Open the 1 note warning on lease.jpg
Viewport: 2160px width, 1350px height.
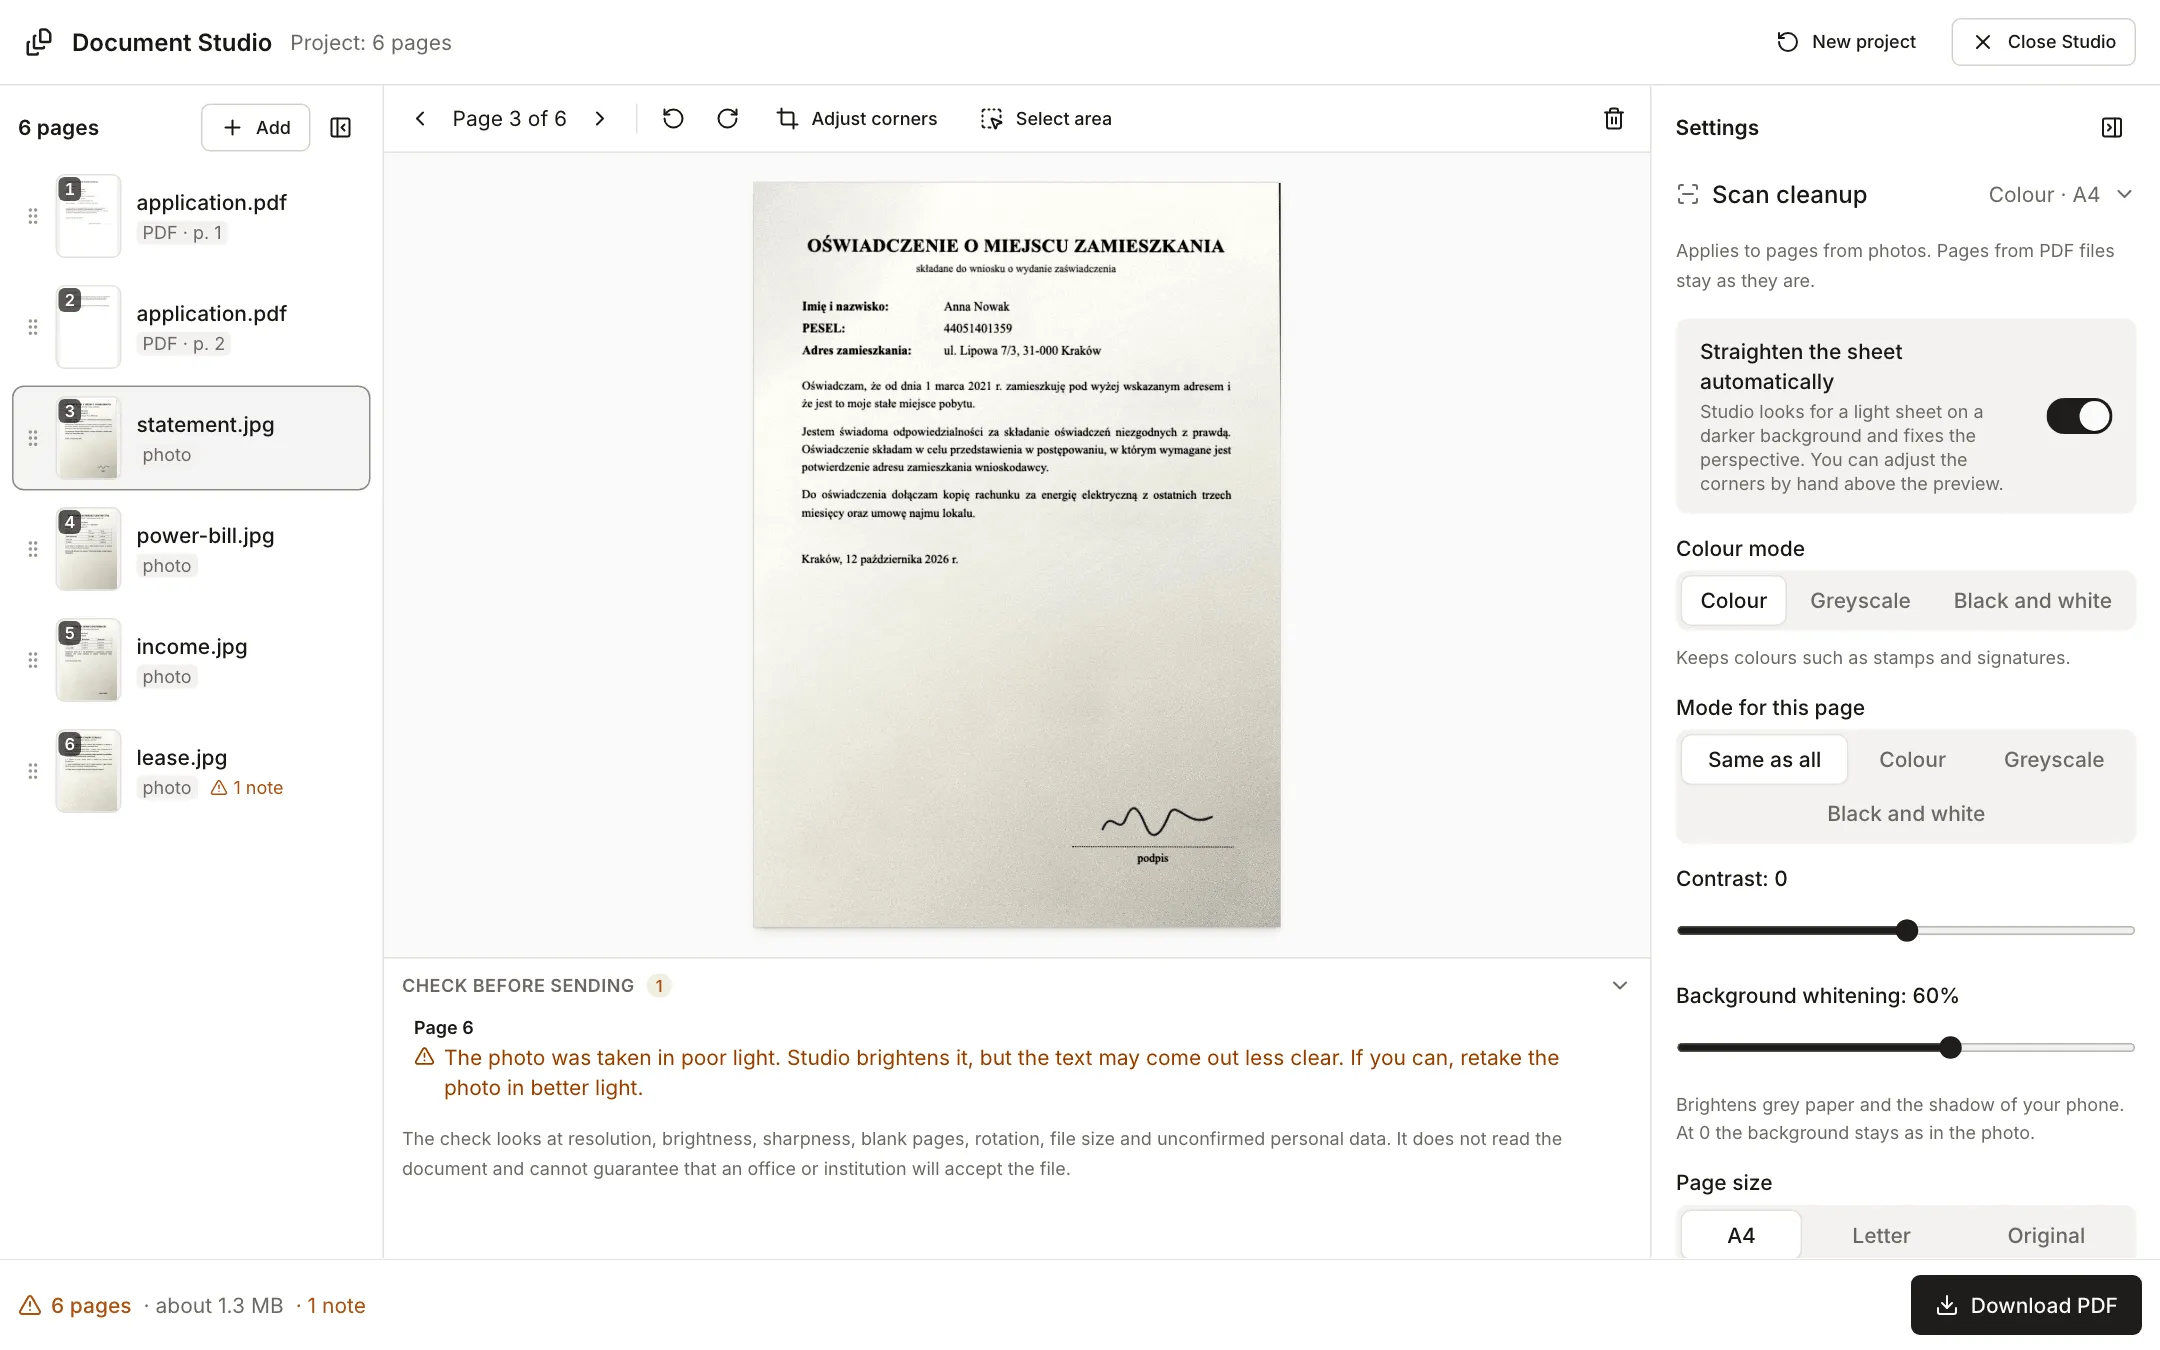pos(247,788)
